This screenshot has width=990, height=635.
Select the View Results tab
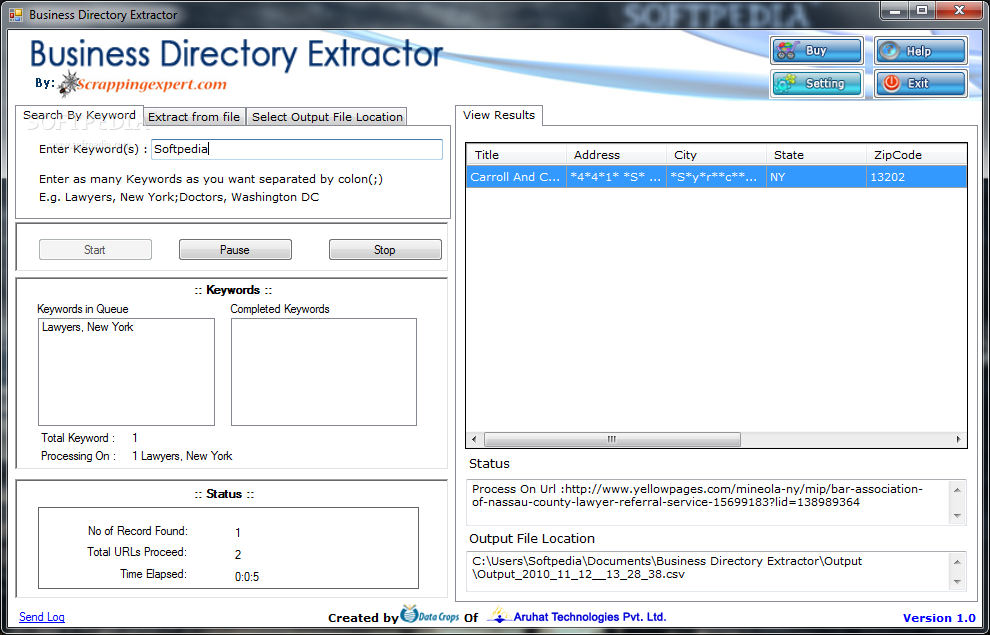(x=499, y=116)
